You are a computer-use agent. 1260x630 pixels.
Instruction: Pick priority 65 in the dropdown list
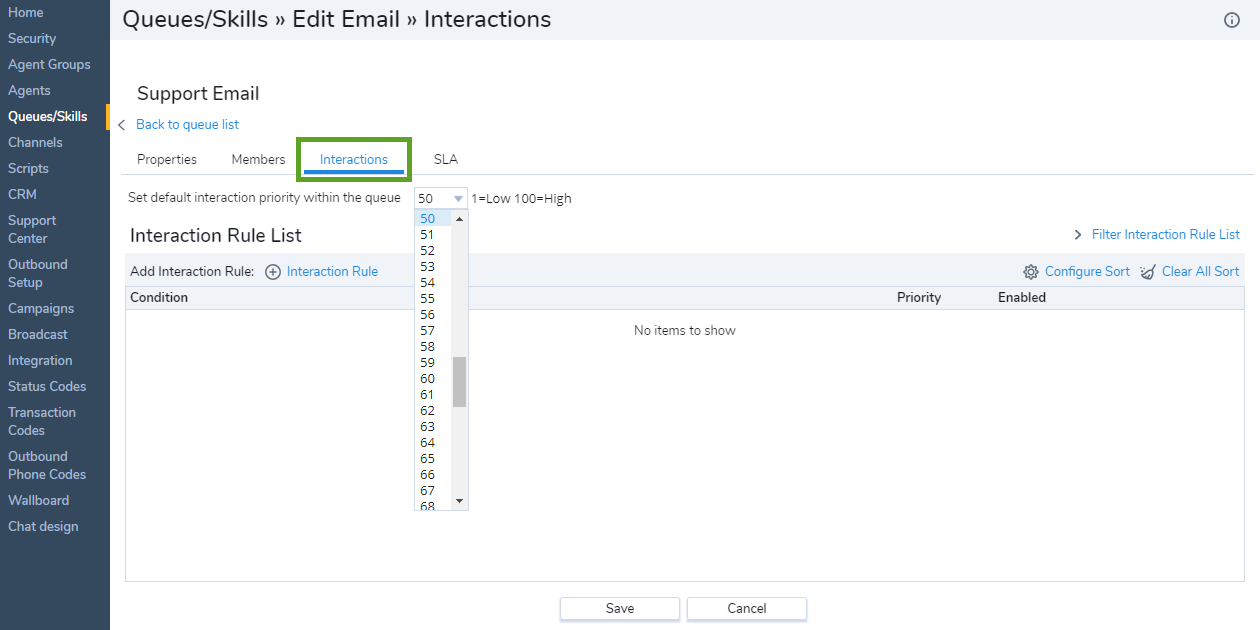pyautogui.click(x=433, y=458)
